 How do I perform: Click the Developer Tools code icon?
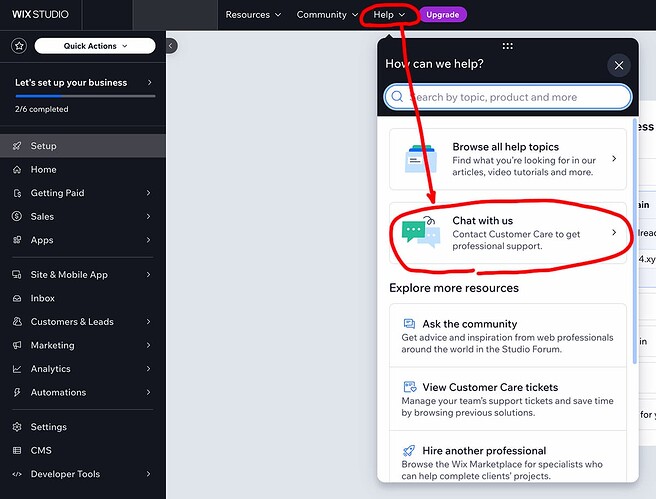17,474
